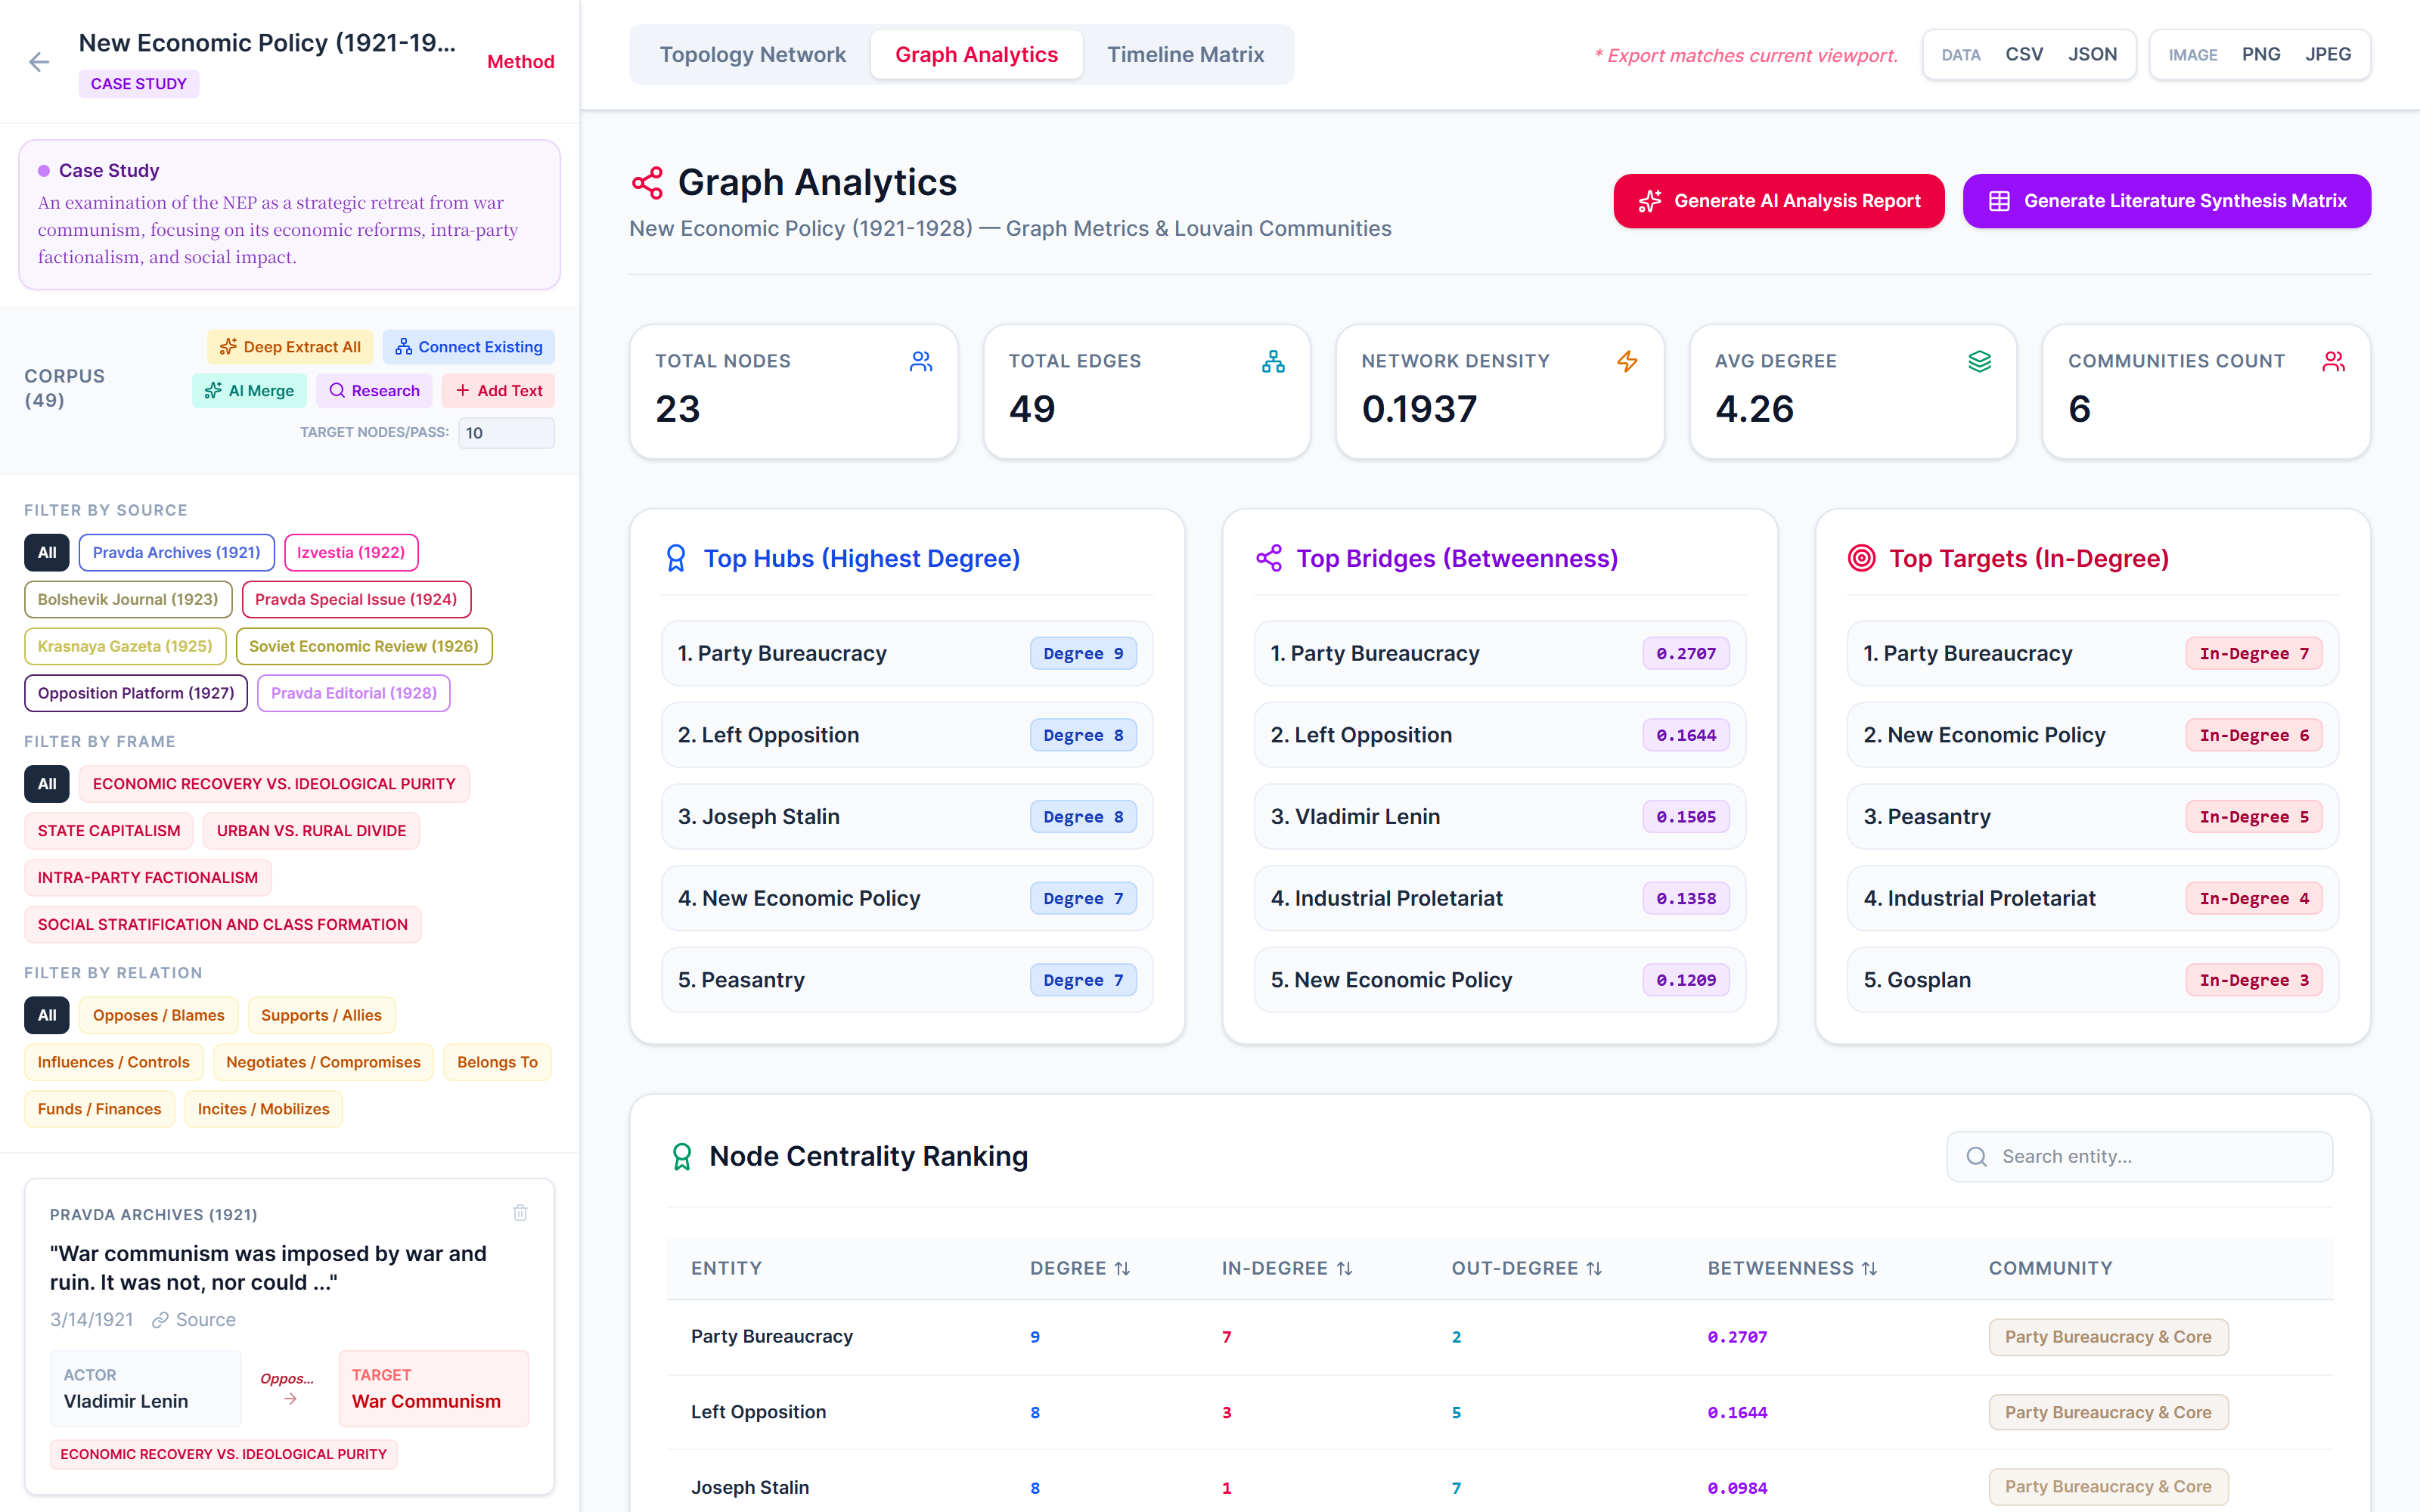2420x1512 pixels.
Task: Click the Network Density lightning icon
Action: click(x=1627, y=361)
